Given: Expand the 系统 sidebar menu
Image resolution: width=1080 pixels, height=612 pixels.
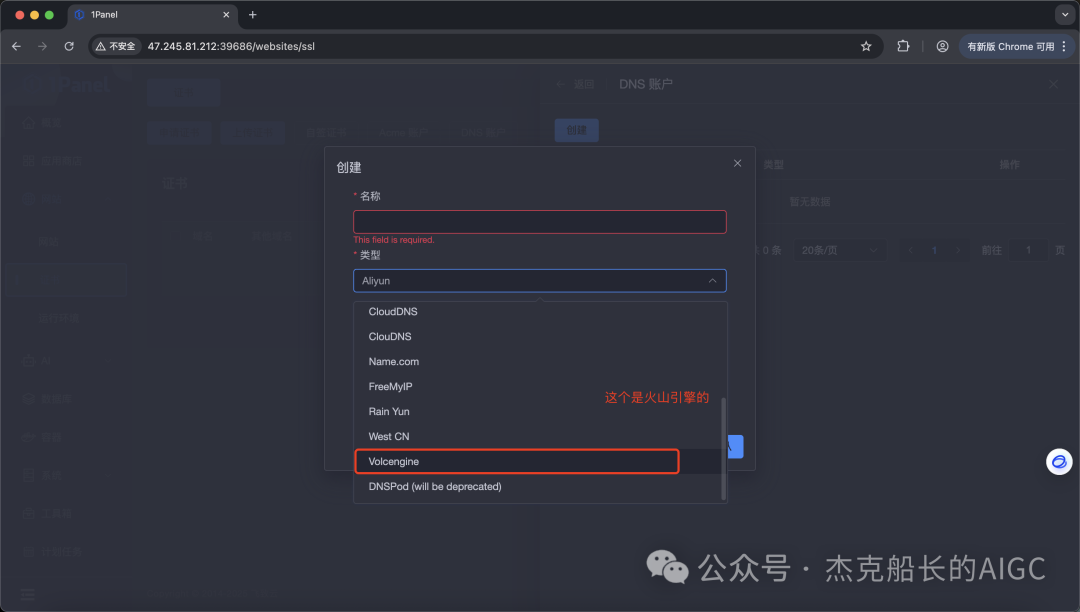Looking at the screenshot, I should tap(65, 475).
